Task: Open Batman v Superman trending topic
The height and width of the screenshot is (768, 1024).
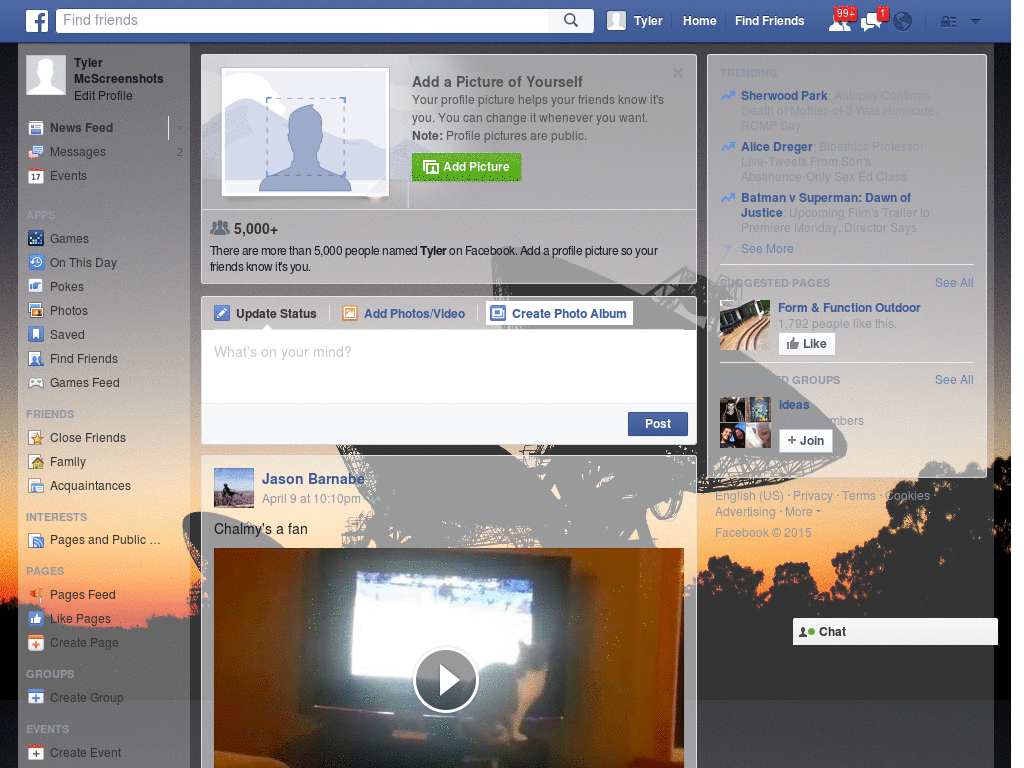Action: [x=825, y=205]
